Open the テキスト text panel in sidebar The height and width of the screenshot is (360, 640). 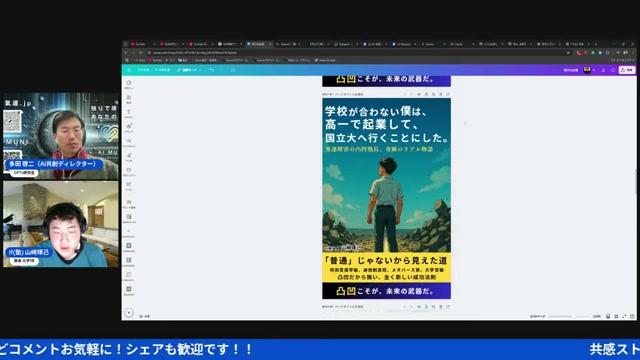click(x=129, y=113)
